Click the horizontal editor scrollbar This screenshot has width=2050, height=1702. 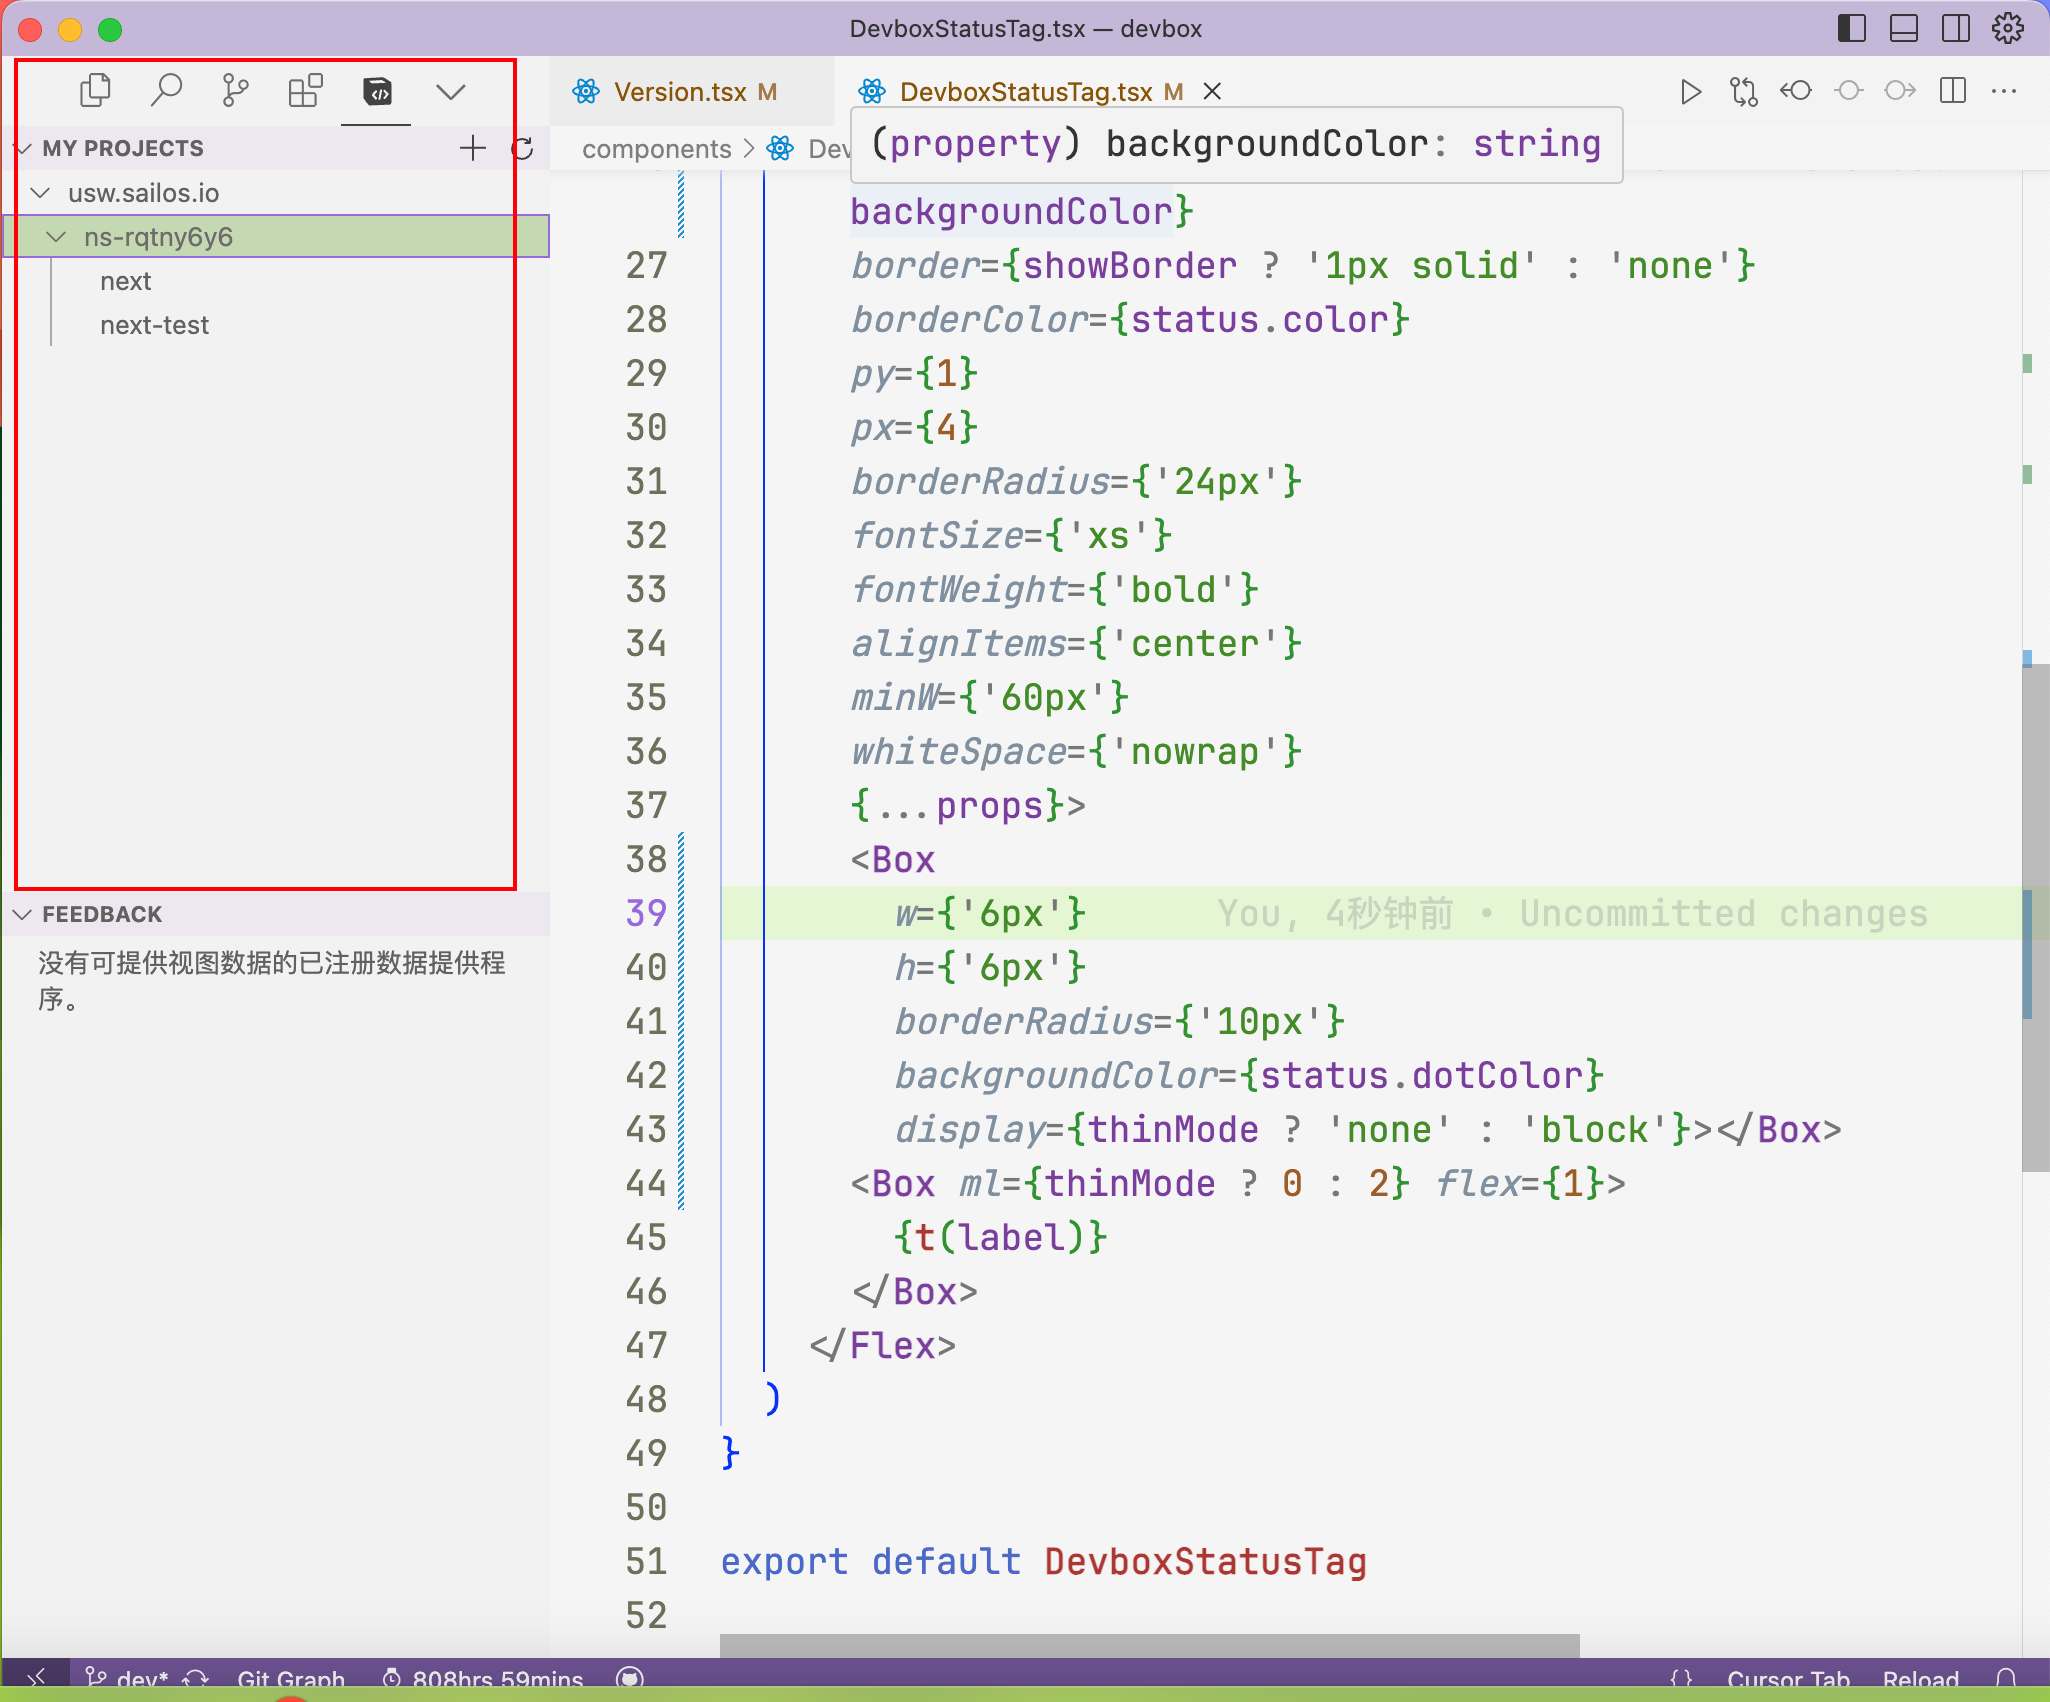tap(1149, 1645)
